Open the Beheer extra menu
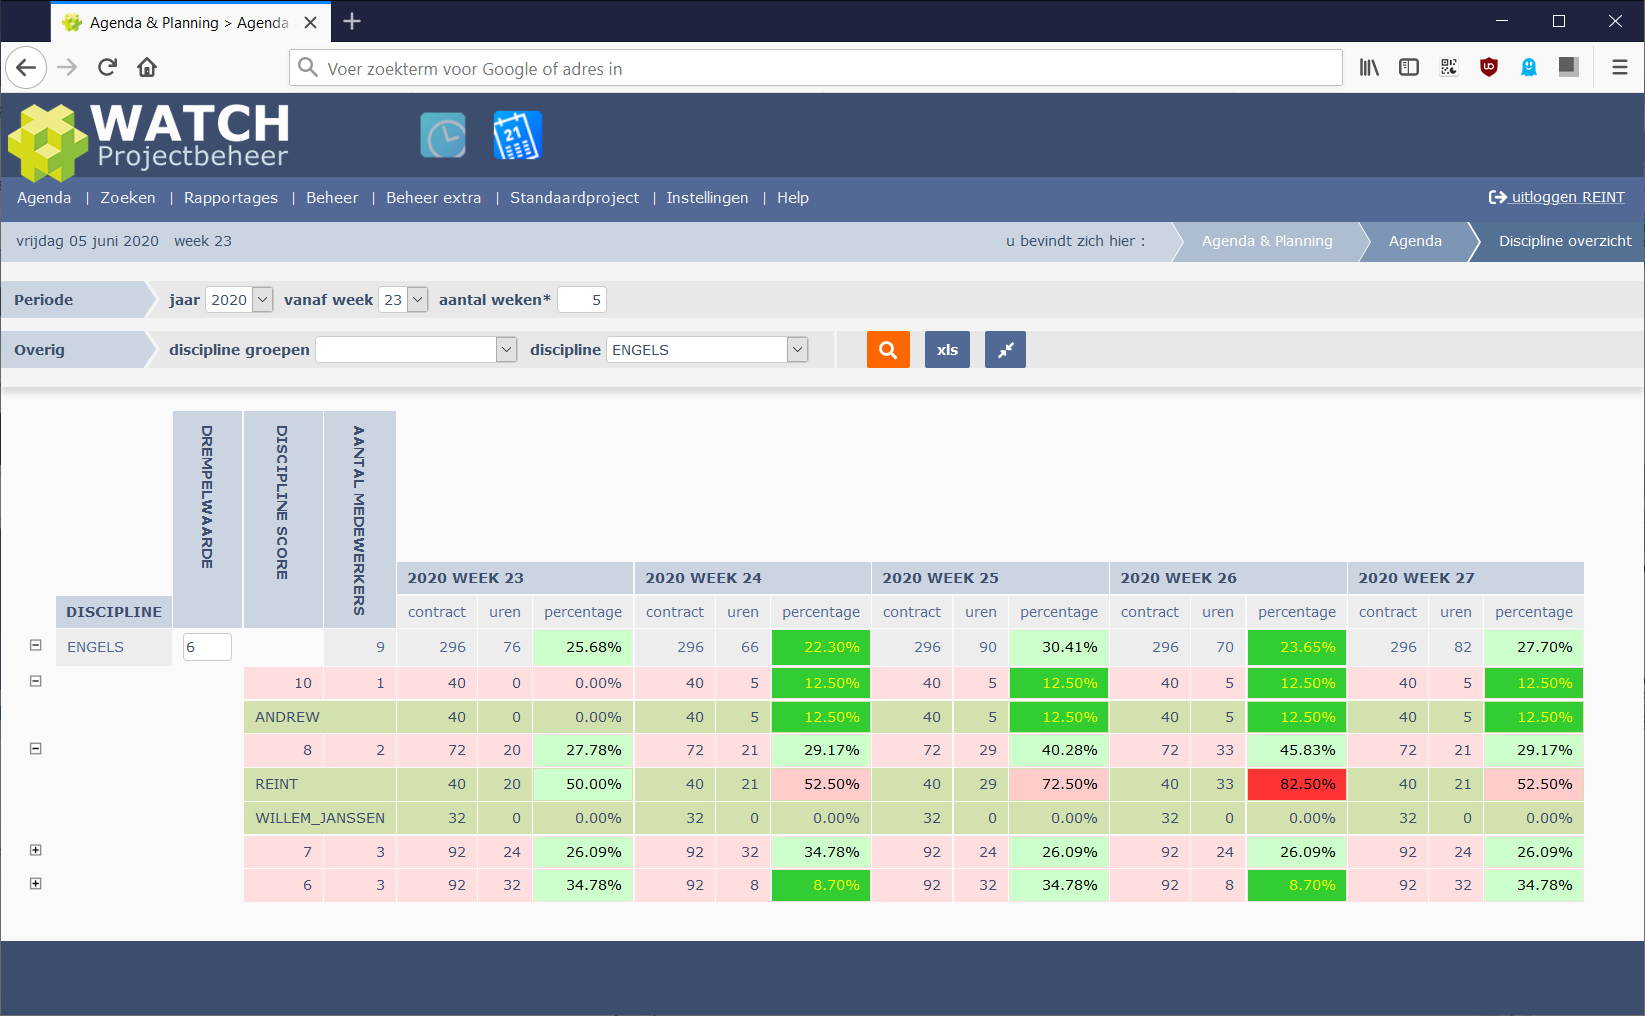 434,198
